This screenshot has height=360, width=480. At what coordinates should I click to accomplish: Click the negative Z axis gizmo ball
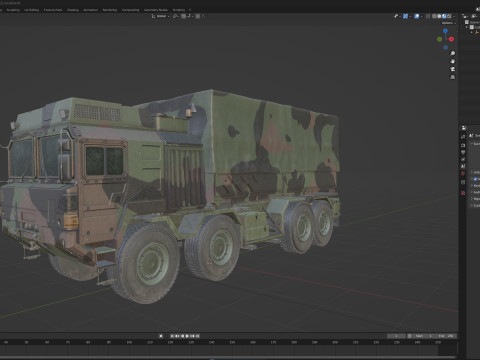(x=445, y=47)
